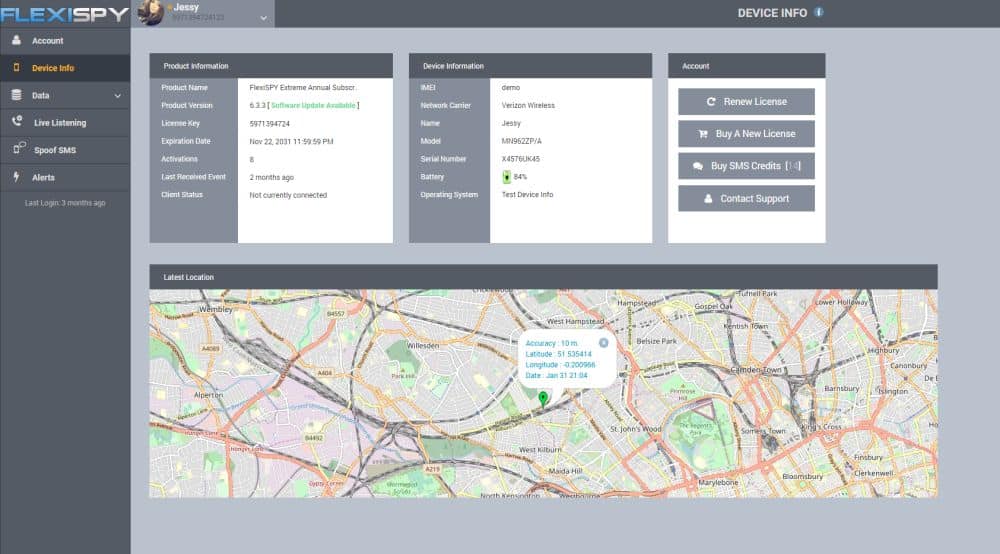This screenshot has height=554, width=1000.
Task: Click the Device Info phone icon
Action: 17,68
